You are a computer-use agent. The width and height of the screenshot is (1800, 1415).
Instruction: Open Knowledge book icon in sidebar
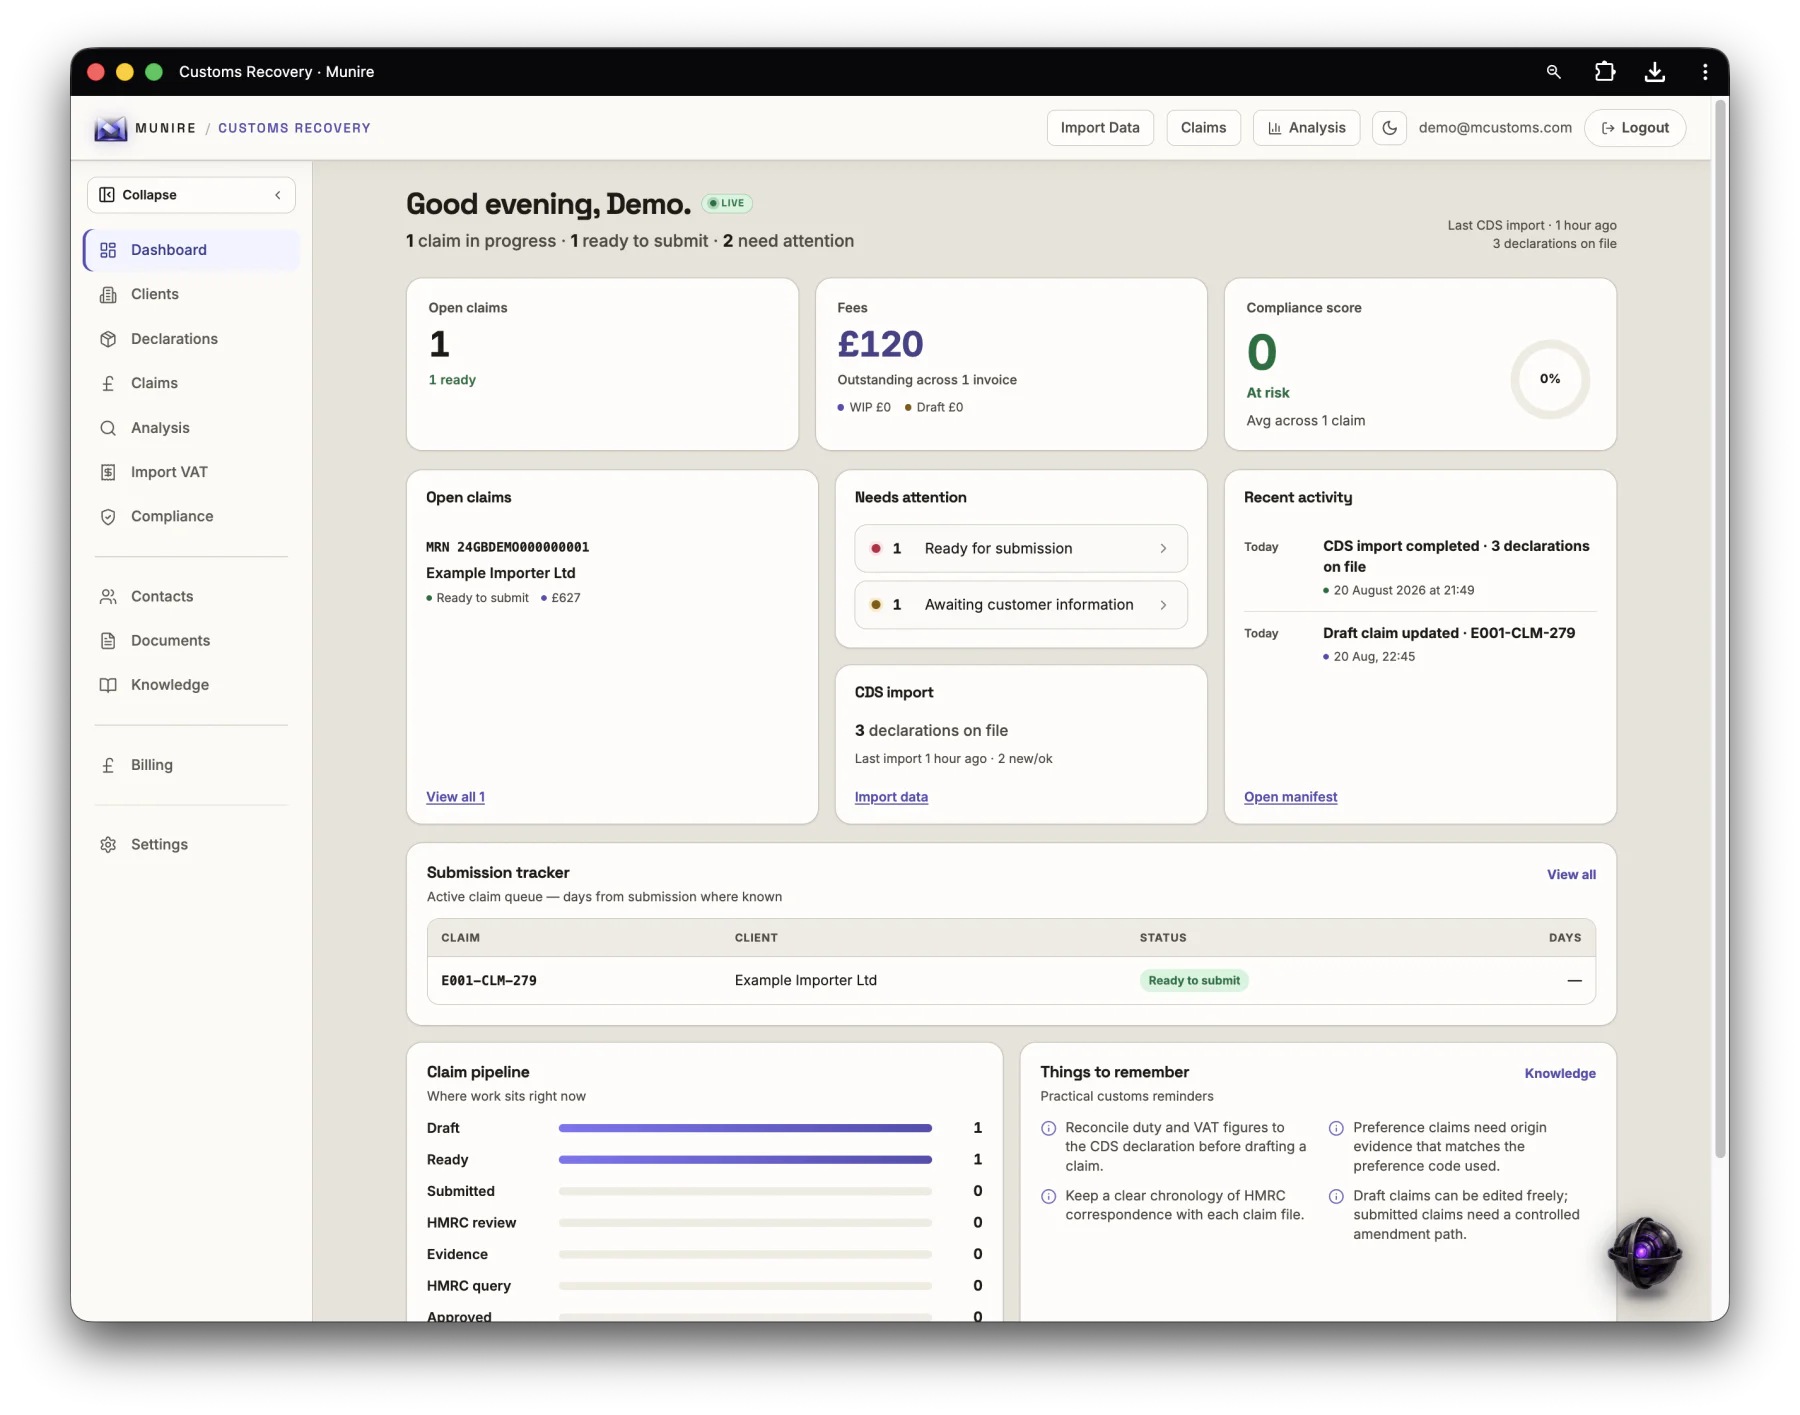pos(108,685)
